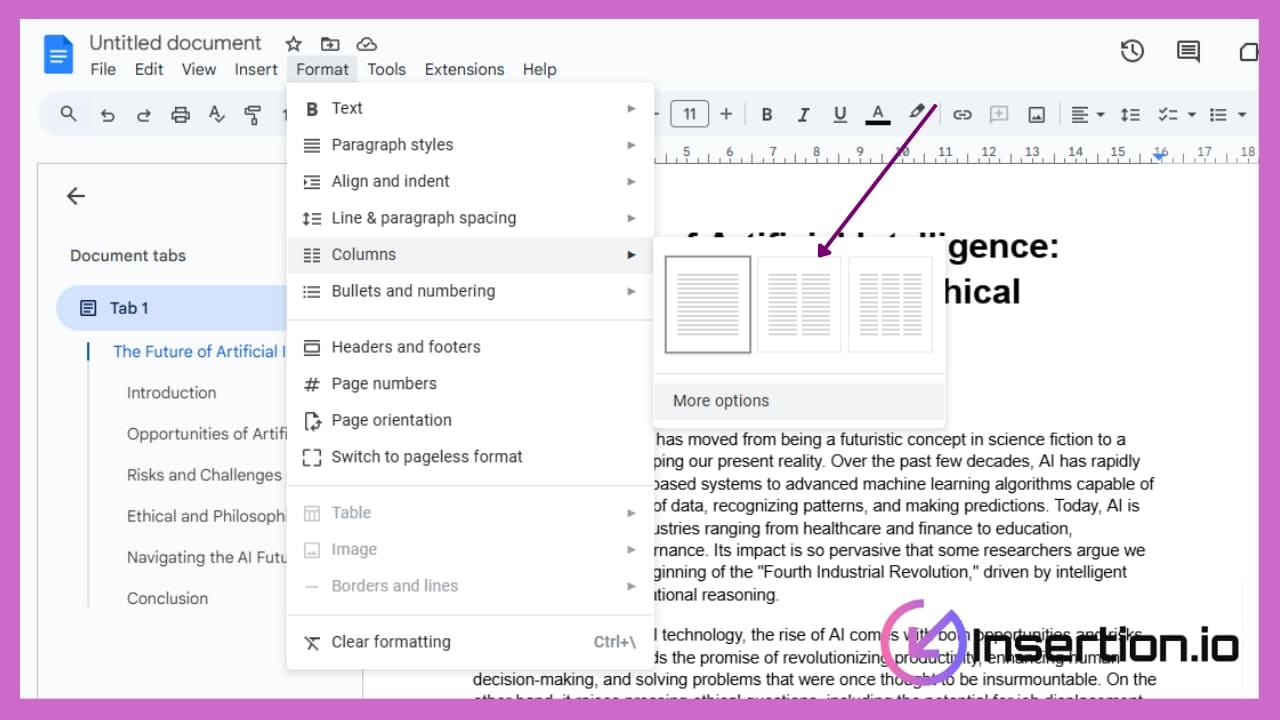The height and width of the screenshot is (720, 1280).
Task: Open version history clock icon
Action: point(1132,51)
